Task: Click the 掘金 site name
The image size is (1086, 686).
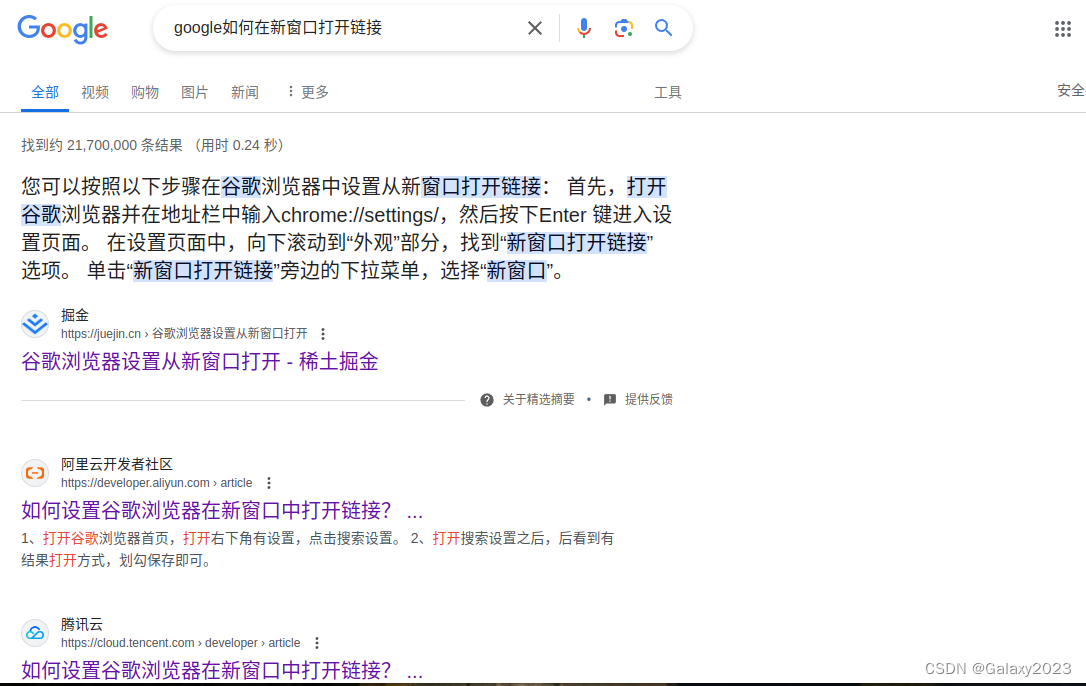Action: (x=75, y=315)
